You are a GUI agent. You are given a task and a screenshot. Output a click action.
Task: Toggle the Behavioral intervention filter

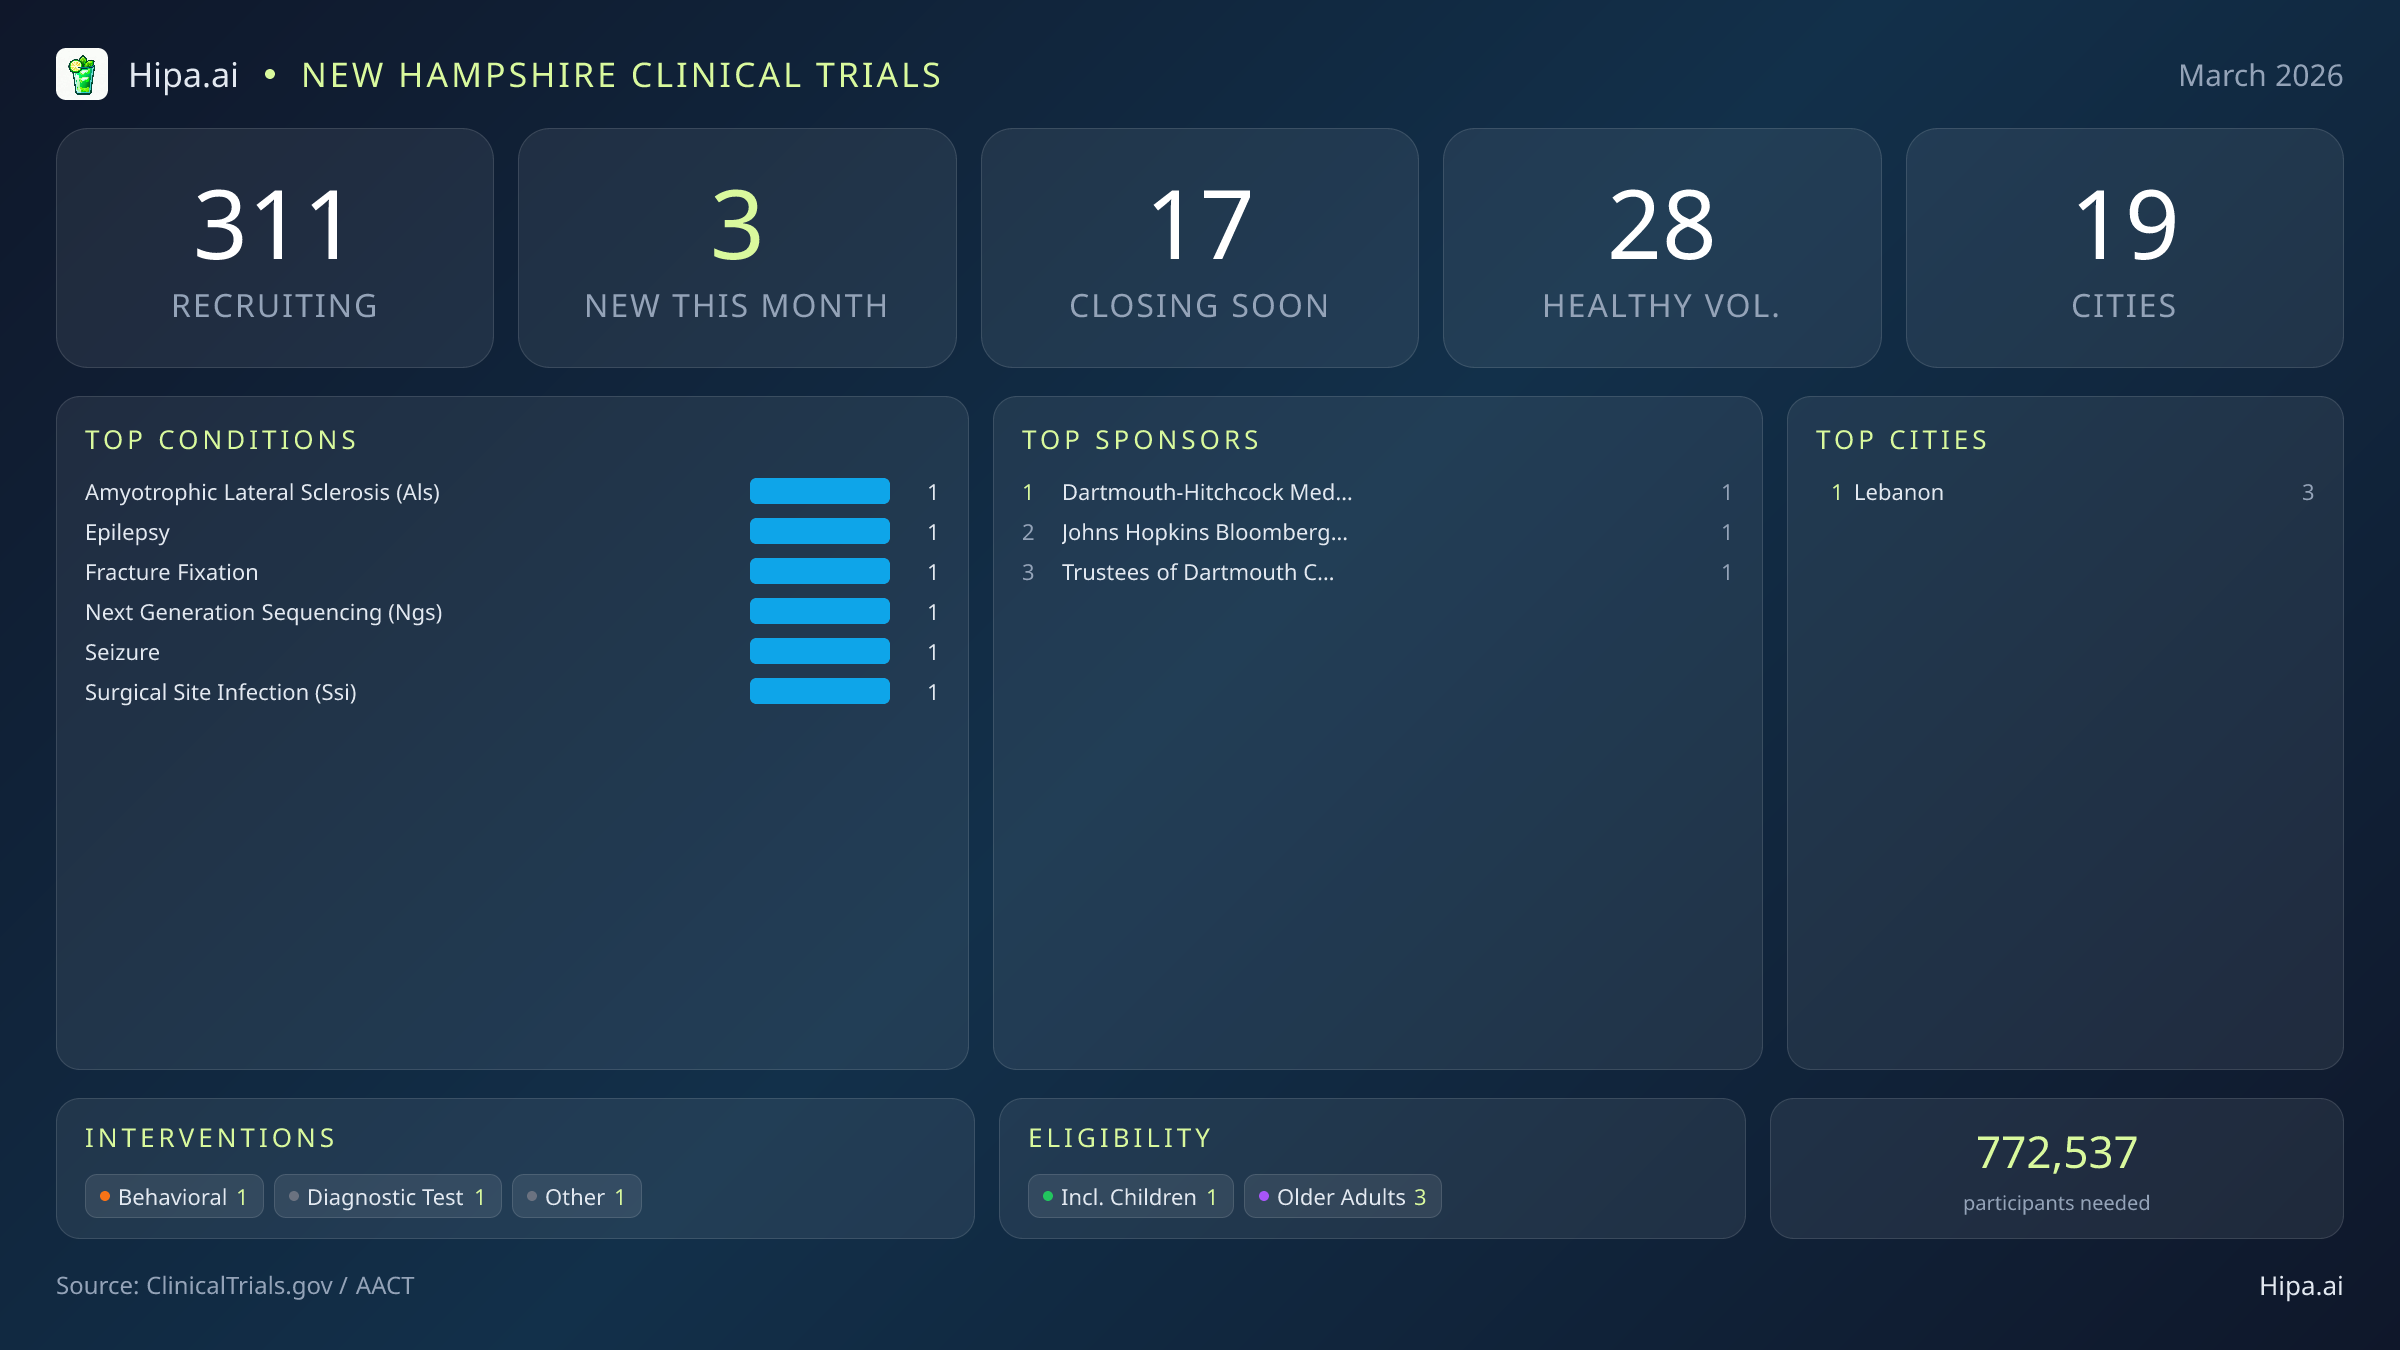173,1196
